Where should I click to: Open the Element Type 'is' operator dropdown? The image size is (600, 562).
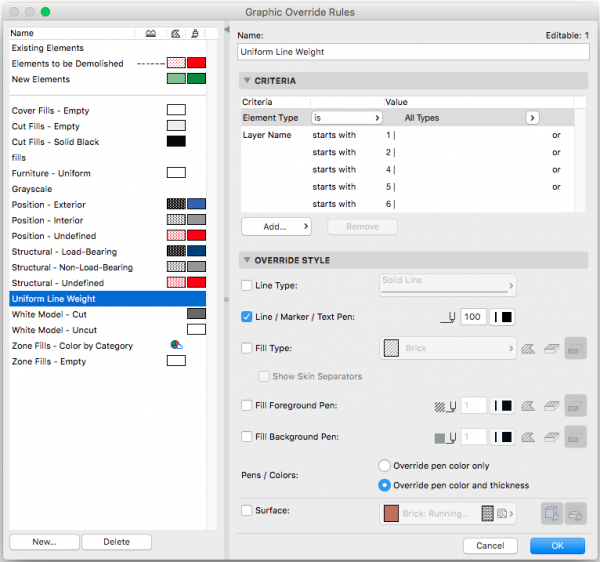click(x=347, y=118)
